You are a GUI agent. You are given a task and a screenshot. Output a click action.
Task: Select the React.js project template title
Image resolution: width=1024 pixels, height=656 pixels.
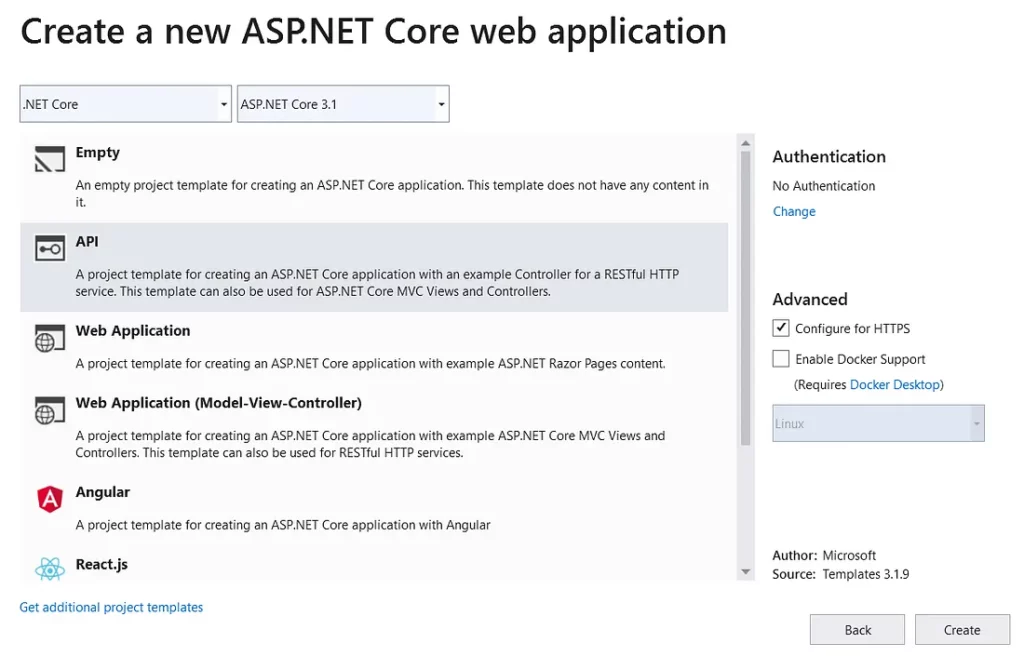click(x=101, y=564)
